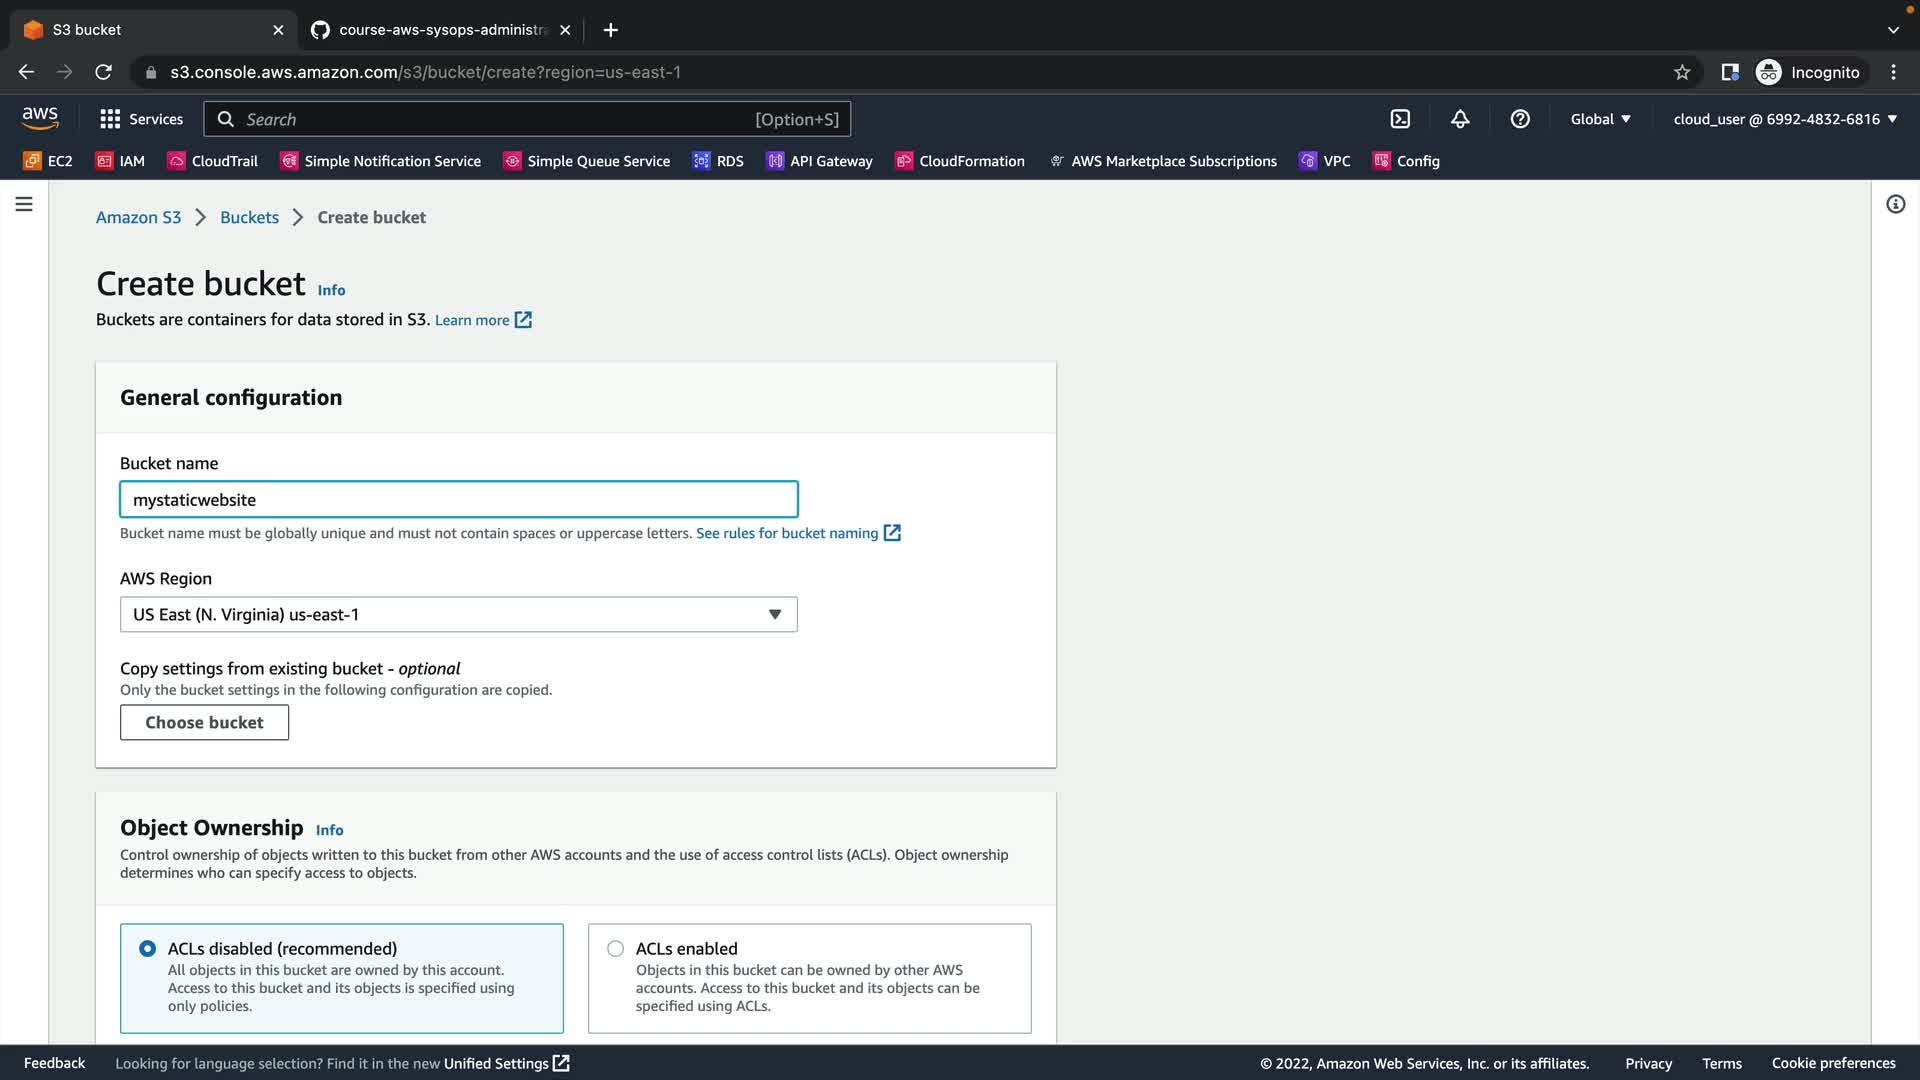The height and width of the screenshot is (1080, 1920).
Task: Go to Buckets in the breadcrumb
Action: click(x=249, y=217)
